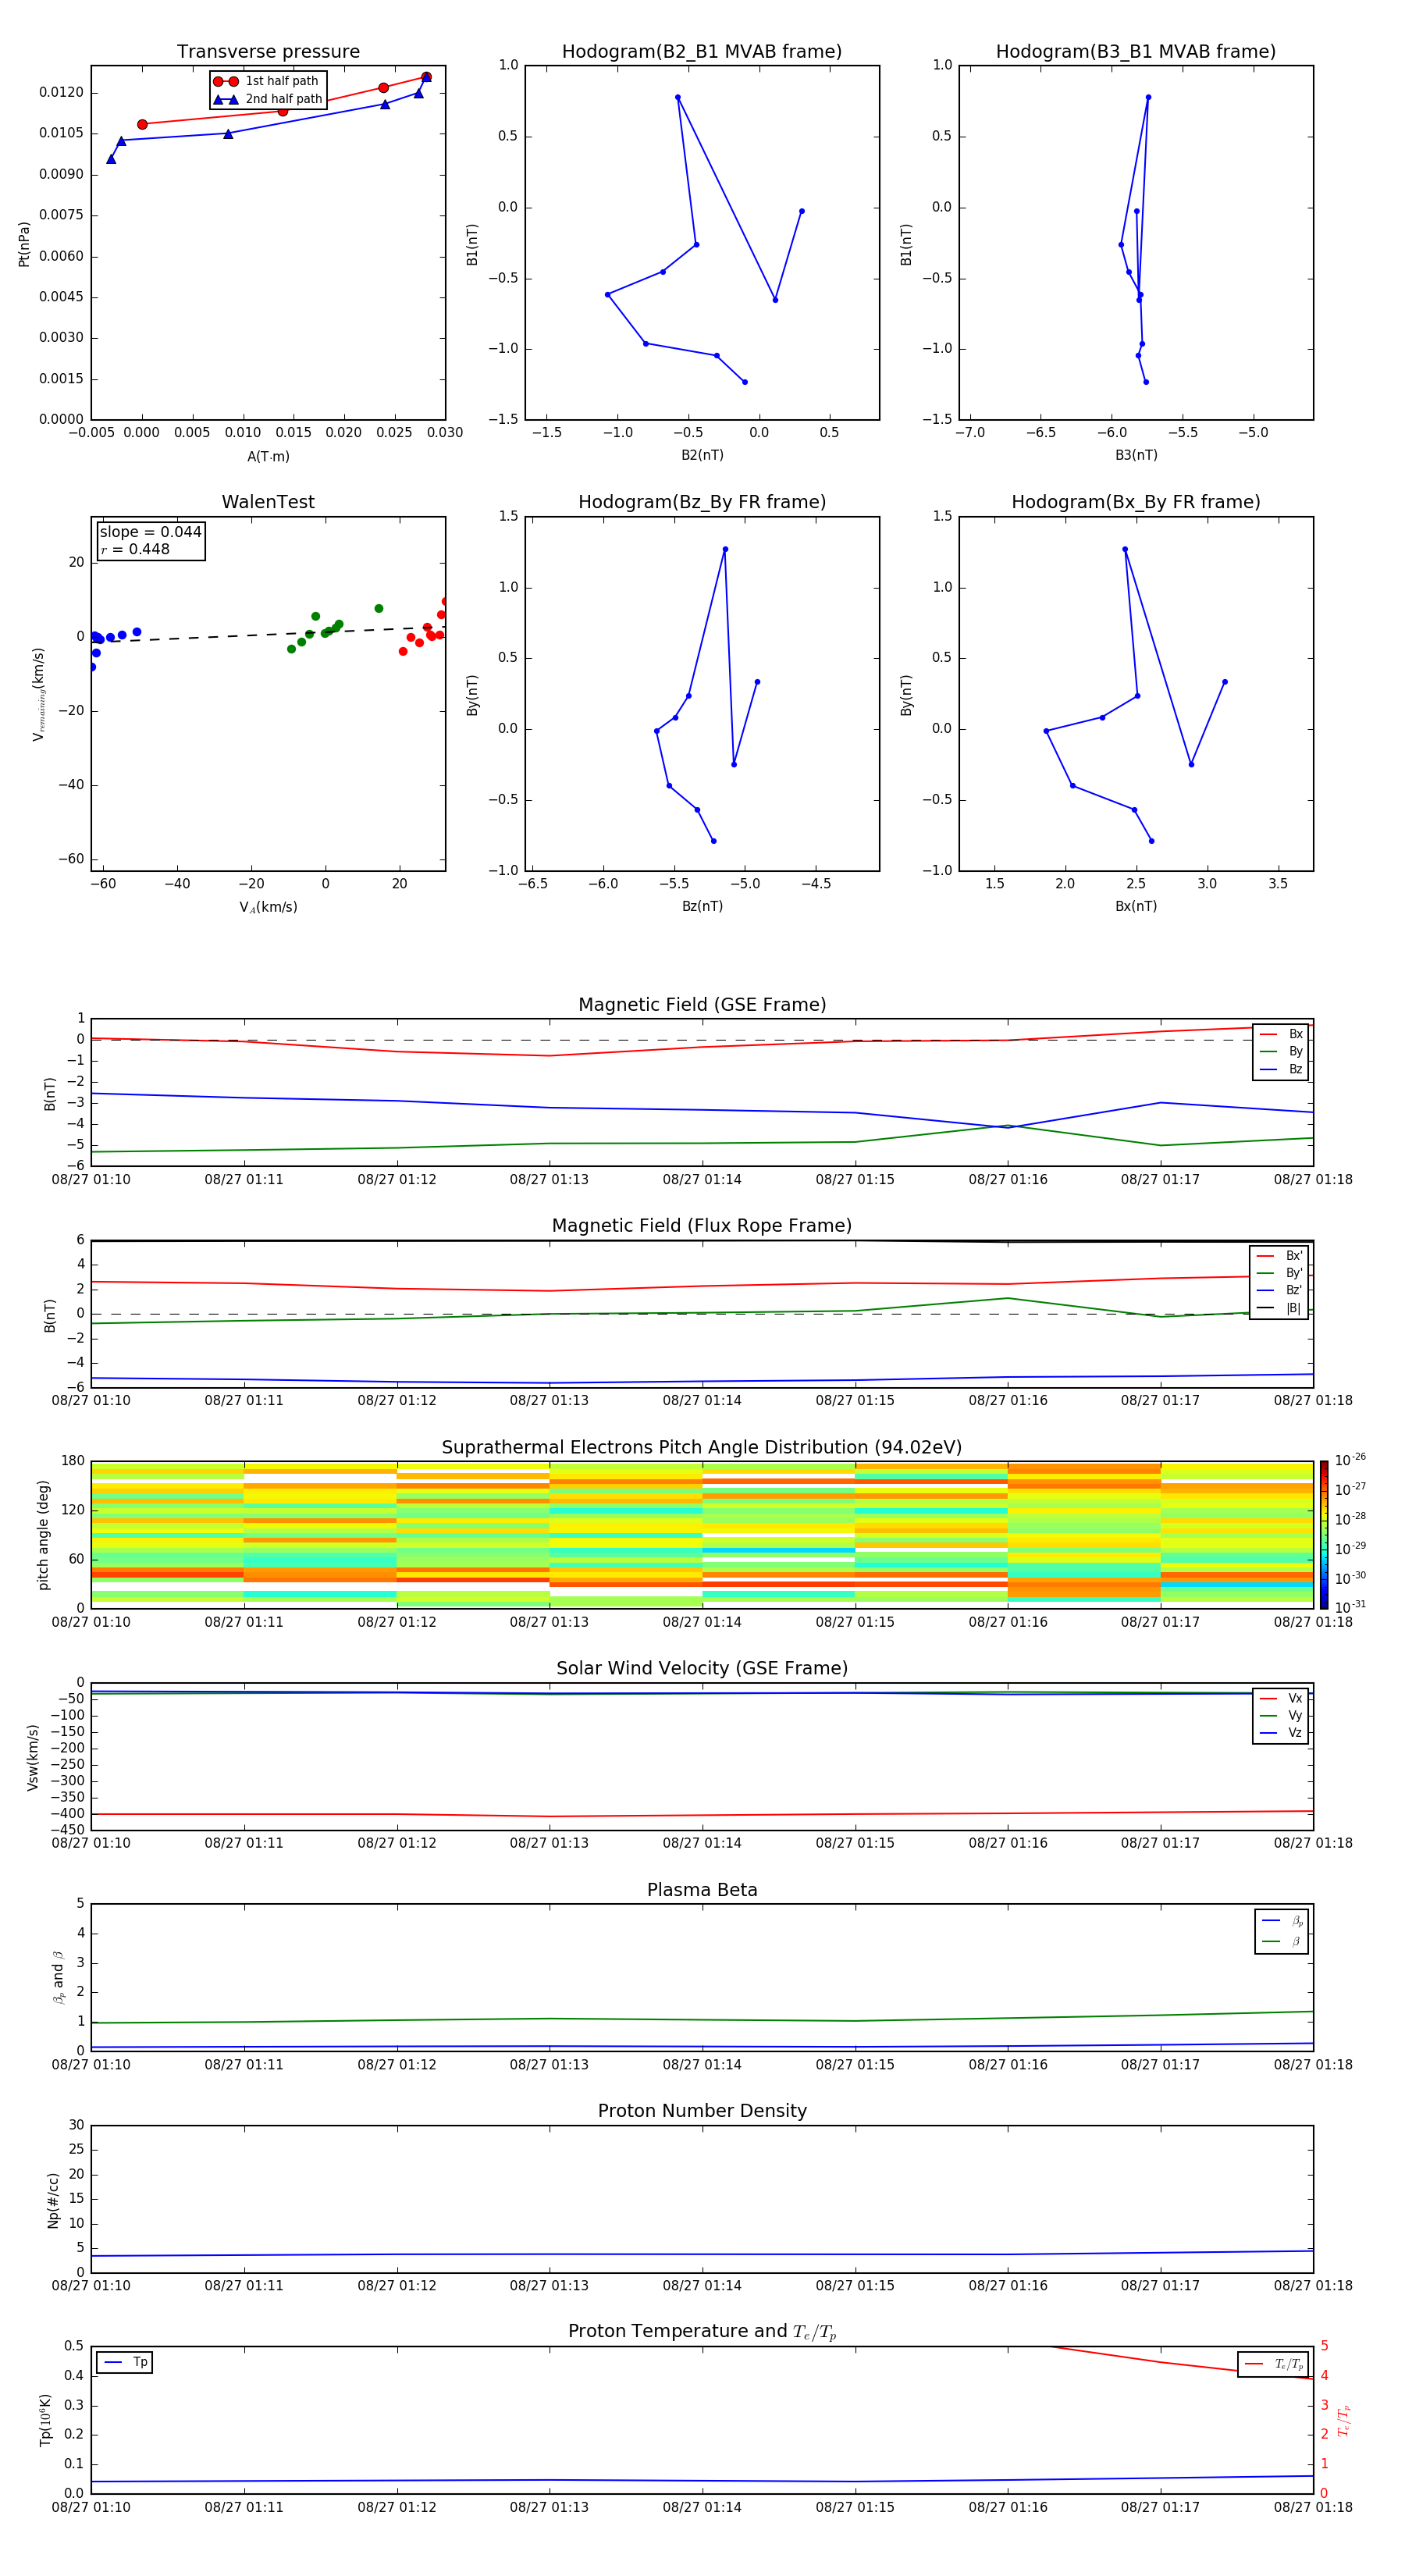Click the 'Magnetic Field (Flux Rope Frame)' title
1405x2576 pixels.
[x=702, y=1226]
